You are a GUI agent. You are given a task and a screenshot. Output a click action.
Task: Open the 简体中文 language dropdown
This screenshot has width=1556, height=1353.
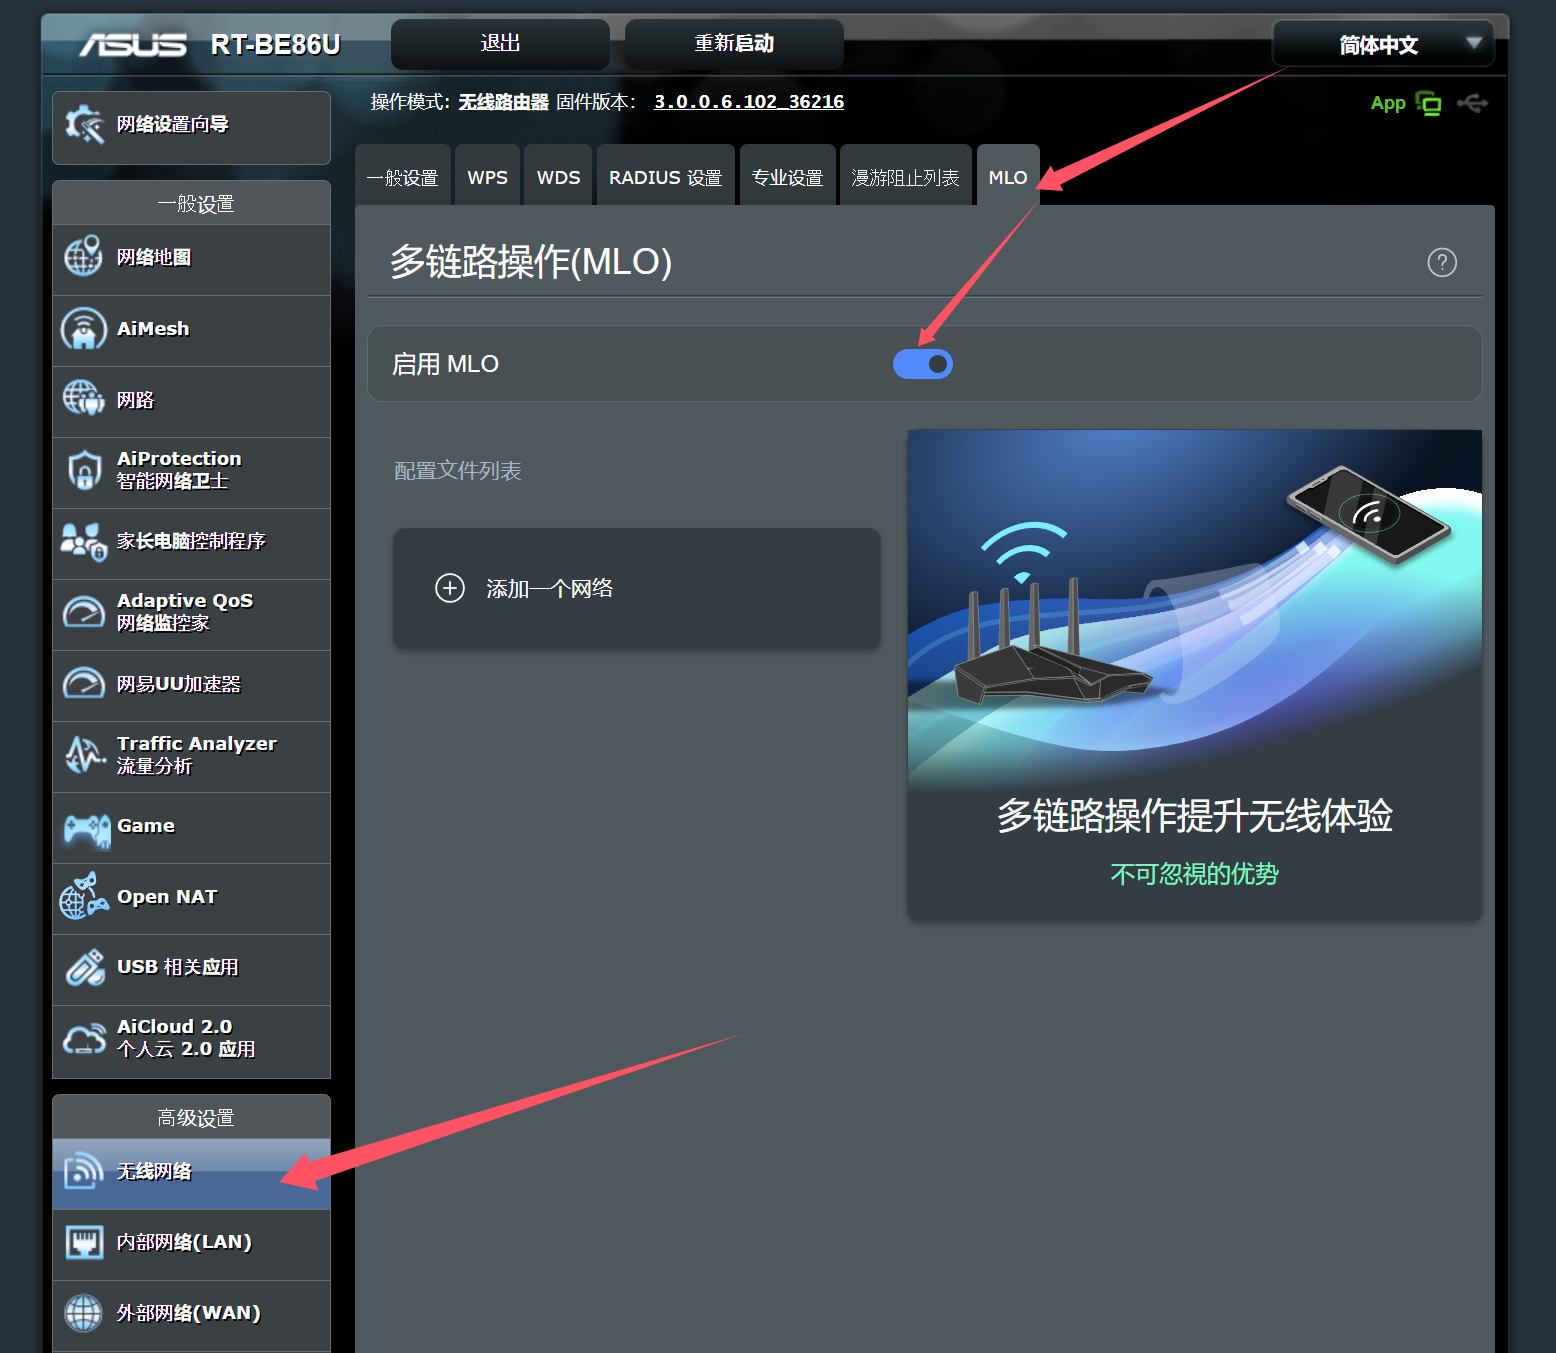(1383, 44)
